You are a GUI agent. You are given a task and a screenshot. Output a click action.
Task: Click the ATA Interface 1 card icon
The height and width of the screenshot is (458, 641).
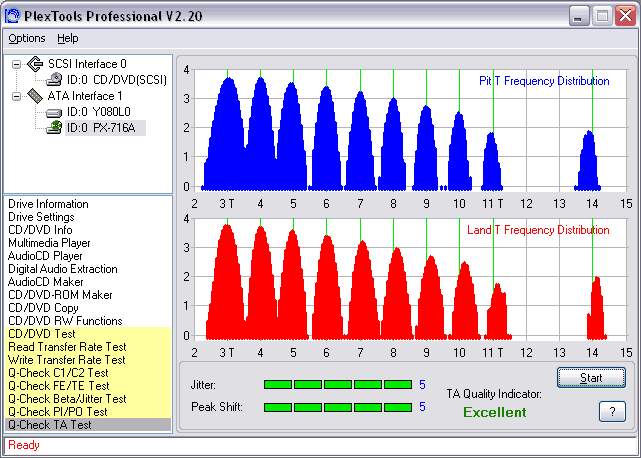[x=35, y=96]
